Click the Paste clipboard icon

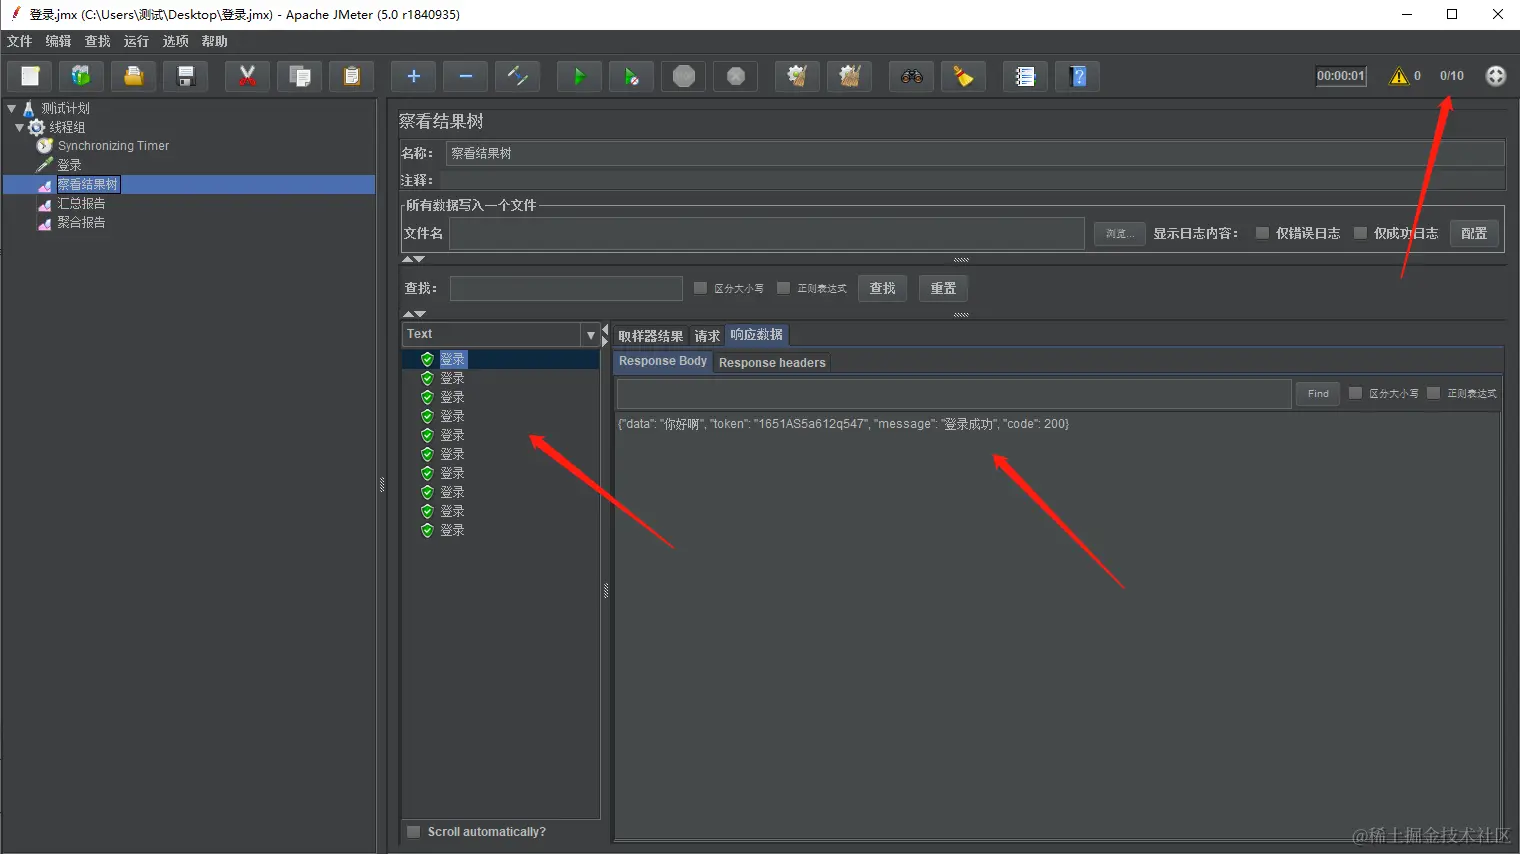pyautogui.click(x=352, y=76)
